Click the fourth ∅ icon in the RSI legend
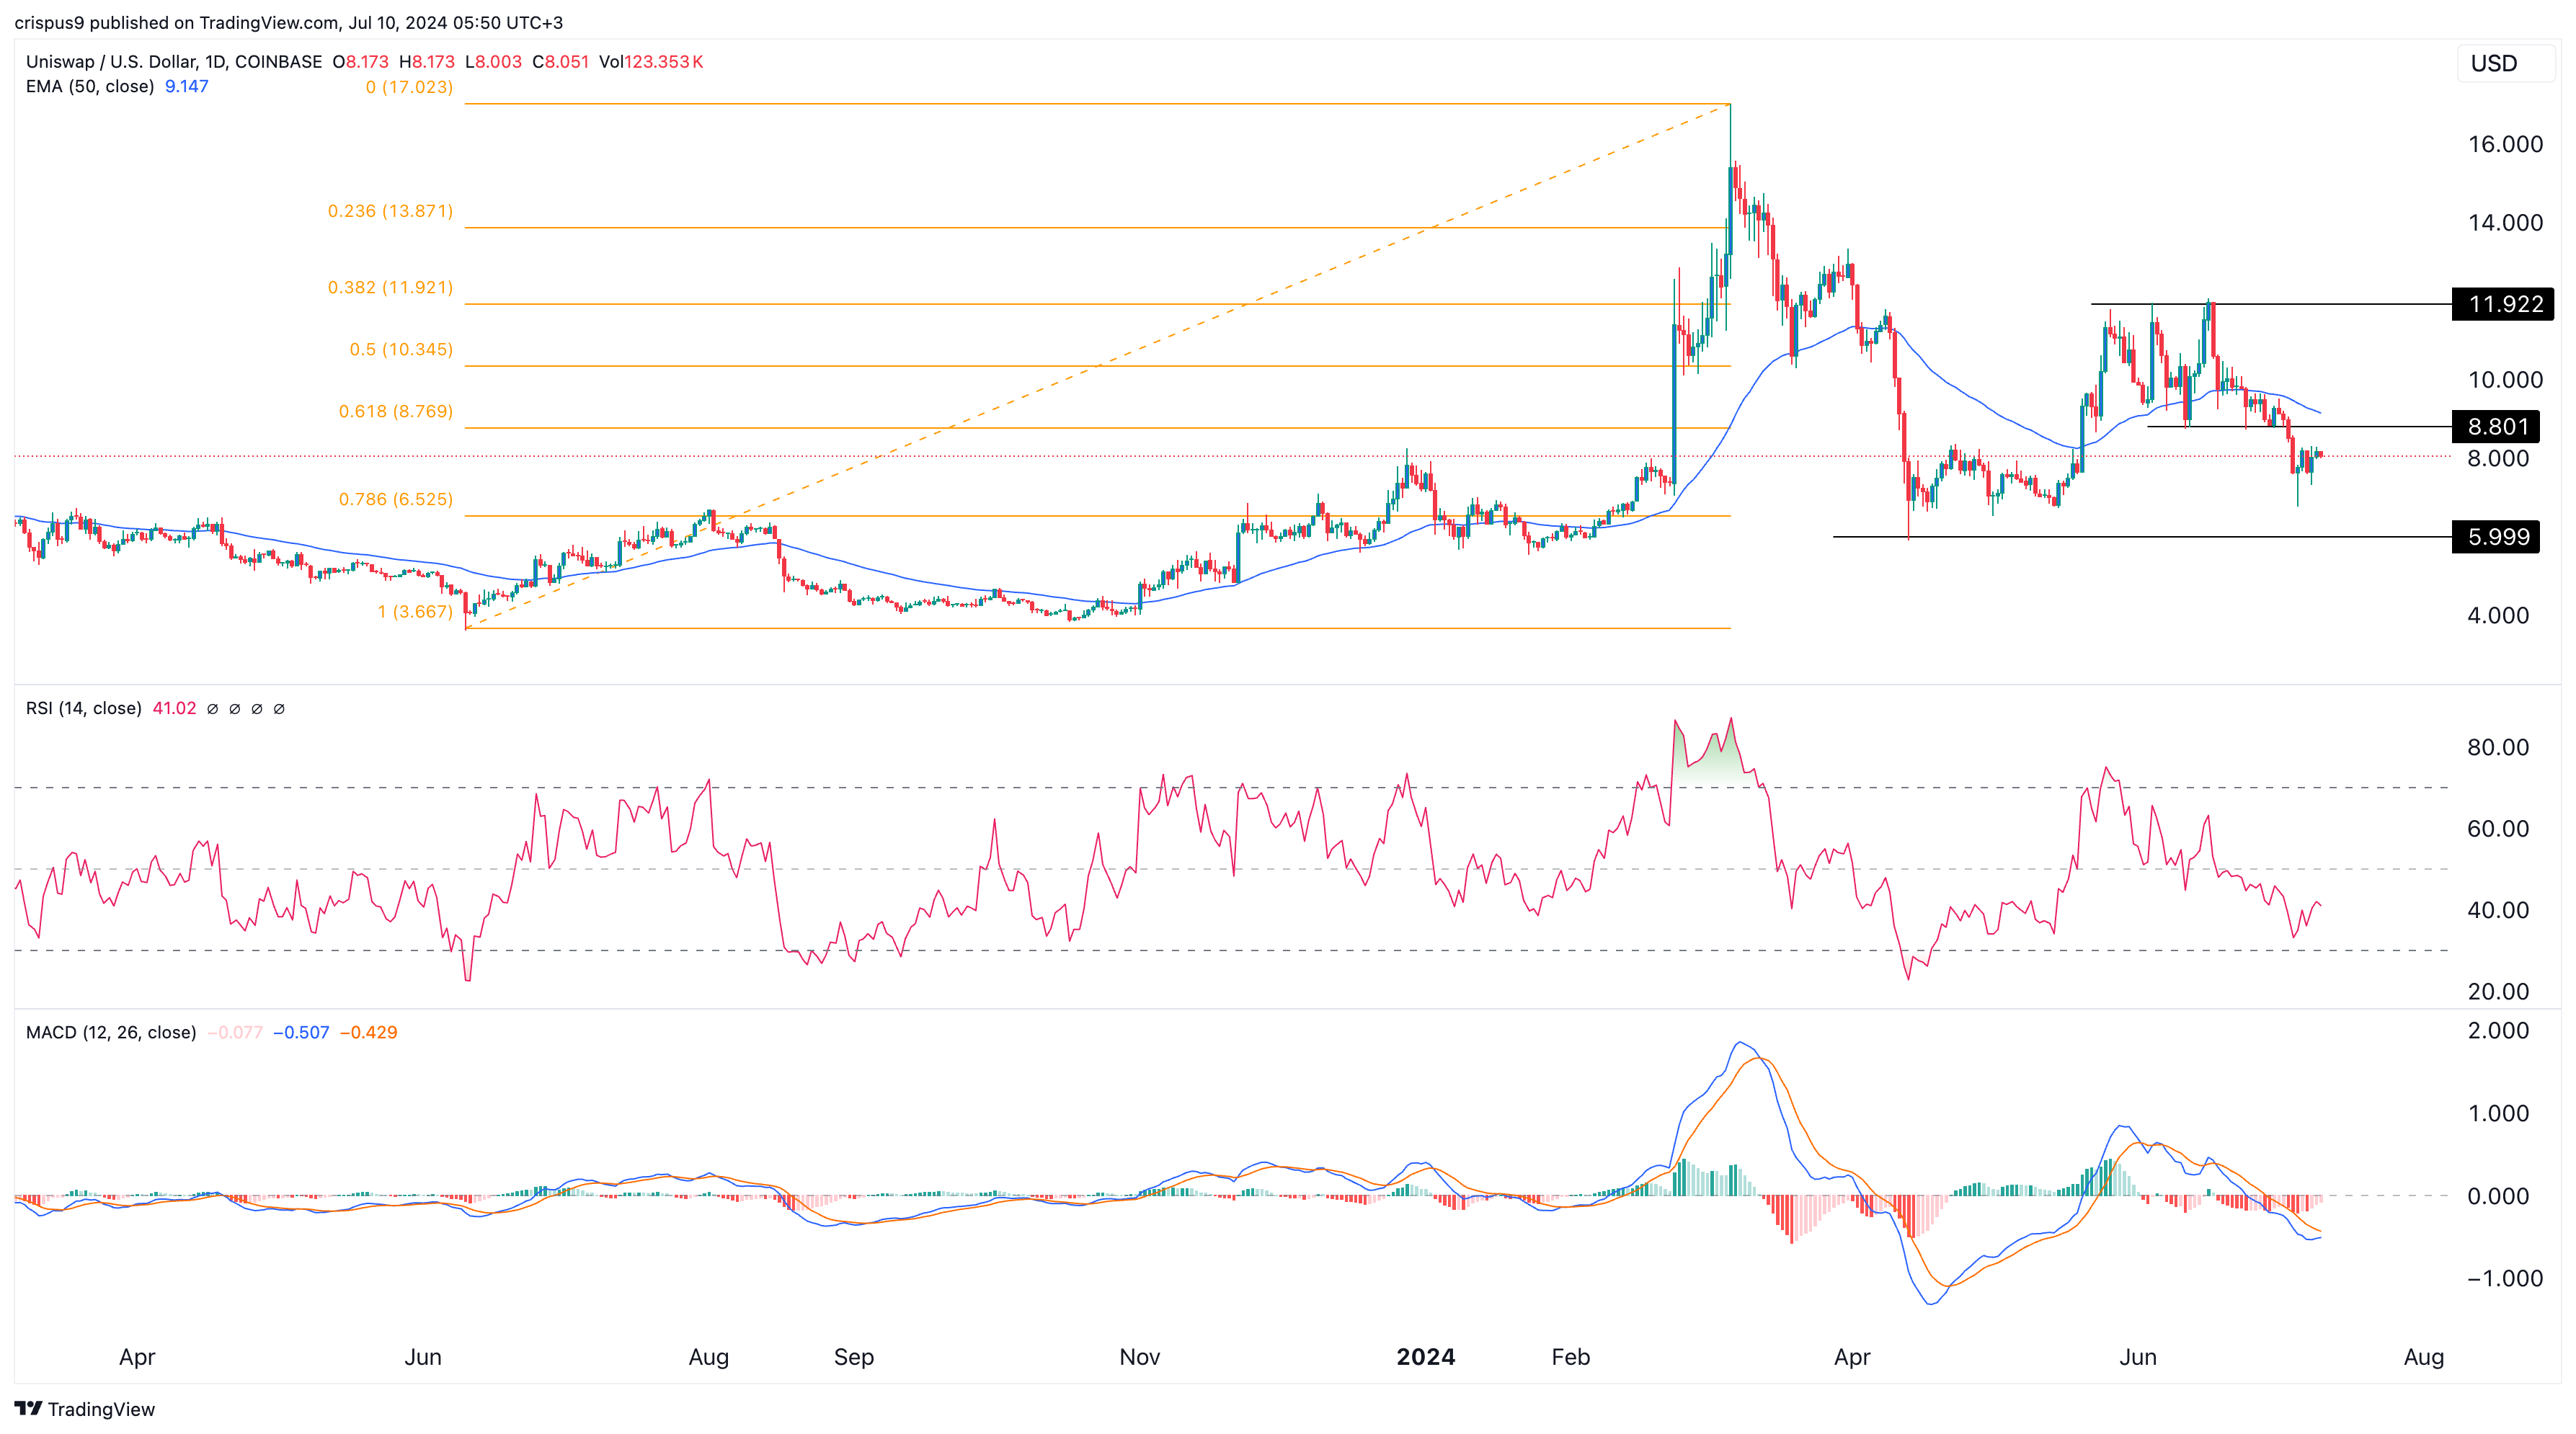Image resolution: width=2576 pixels, height=1434 pixels. (279, 709)
